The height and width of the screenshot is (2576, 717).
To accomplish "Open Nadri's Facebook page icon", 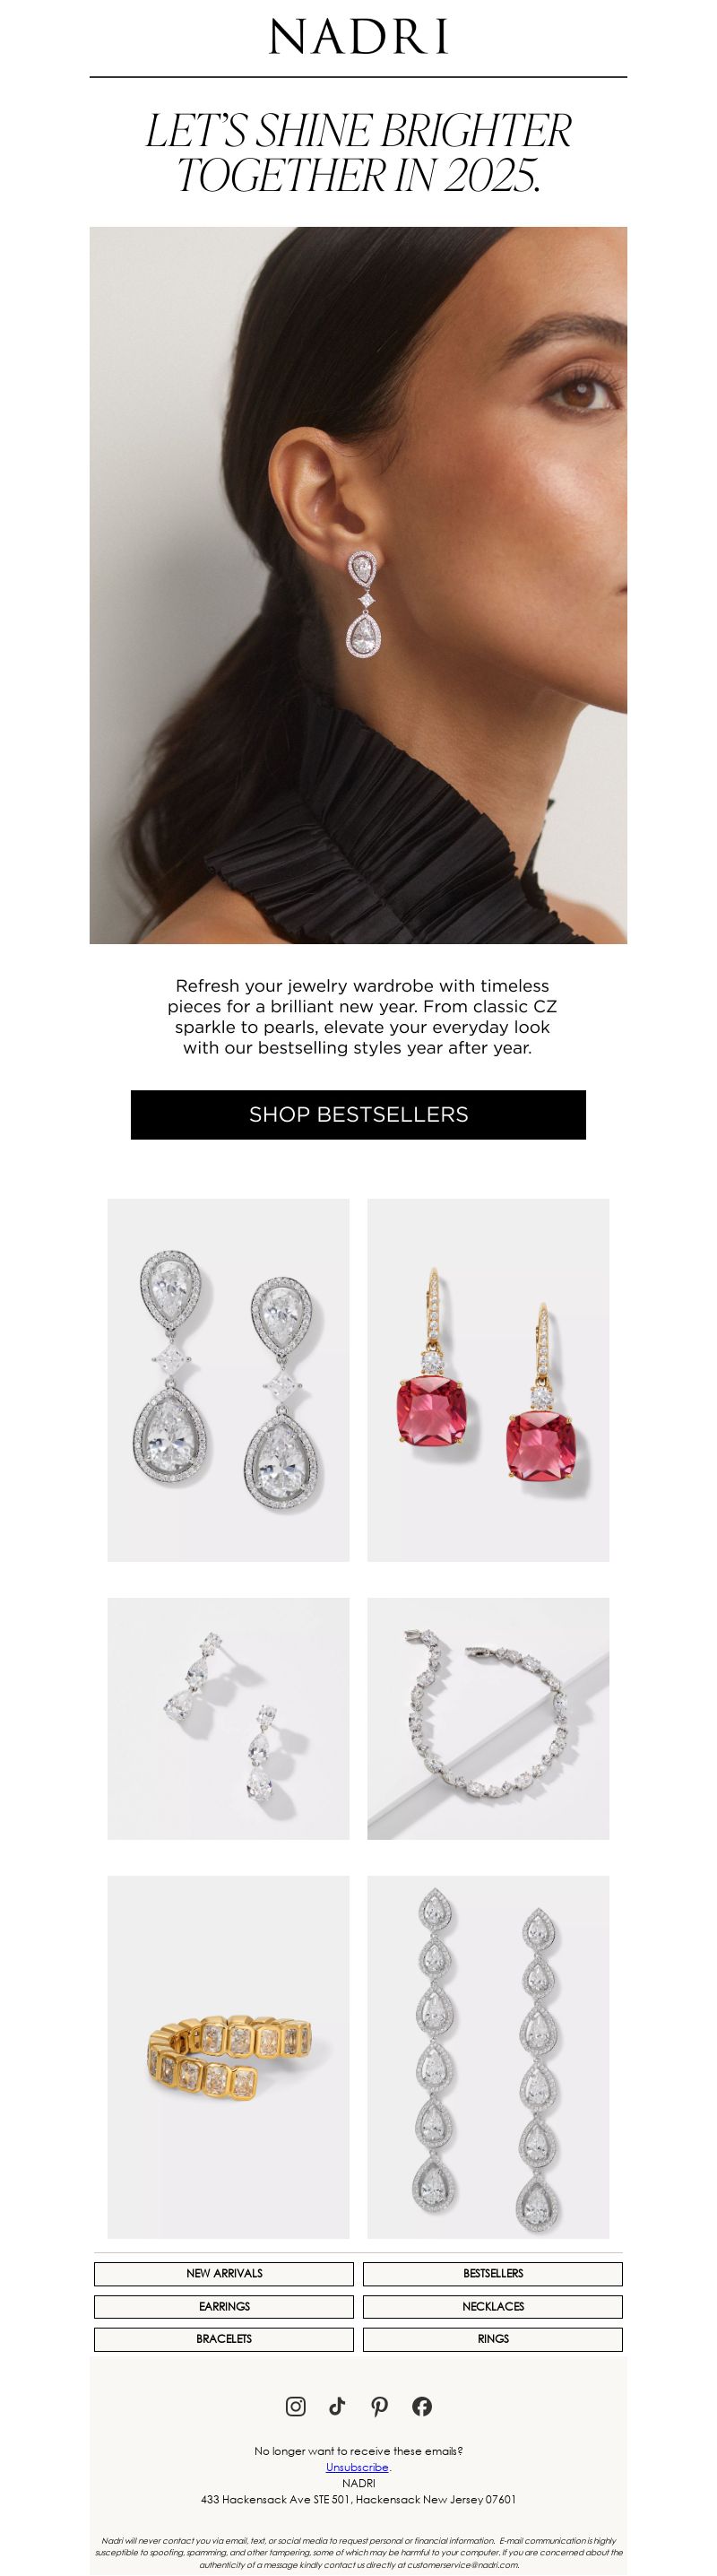I will point(422,2406).
